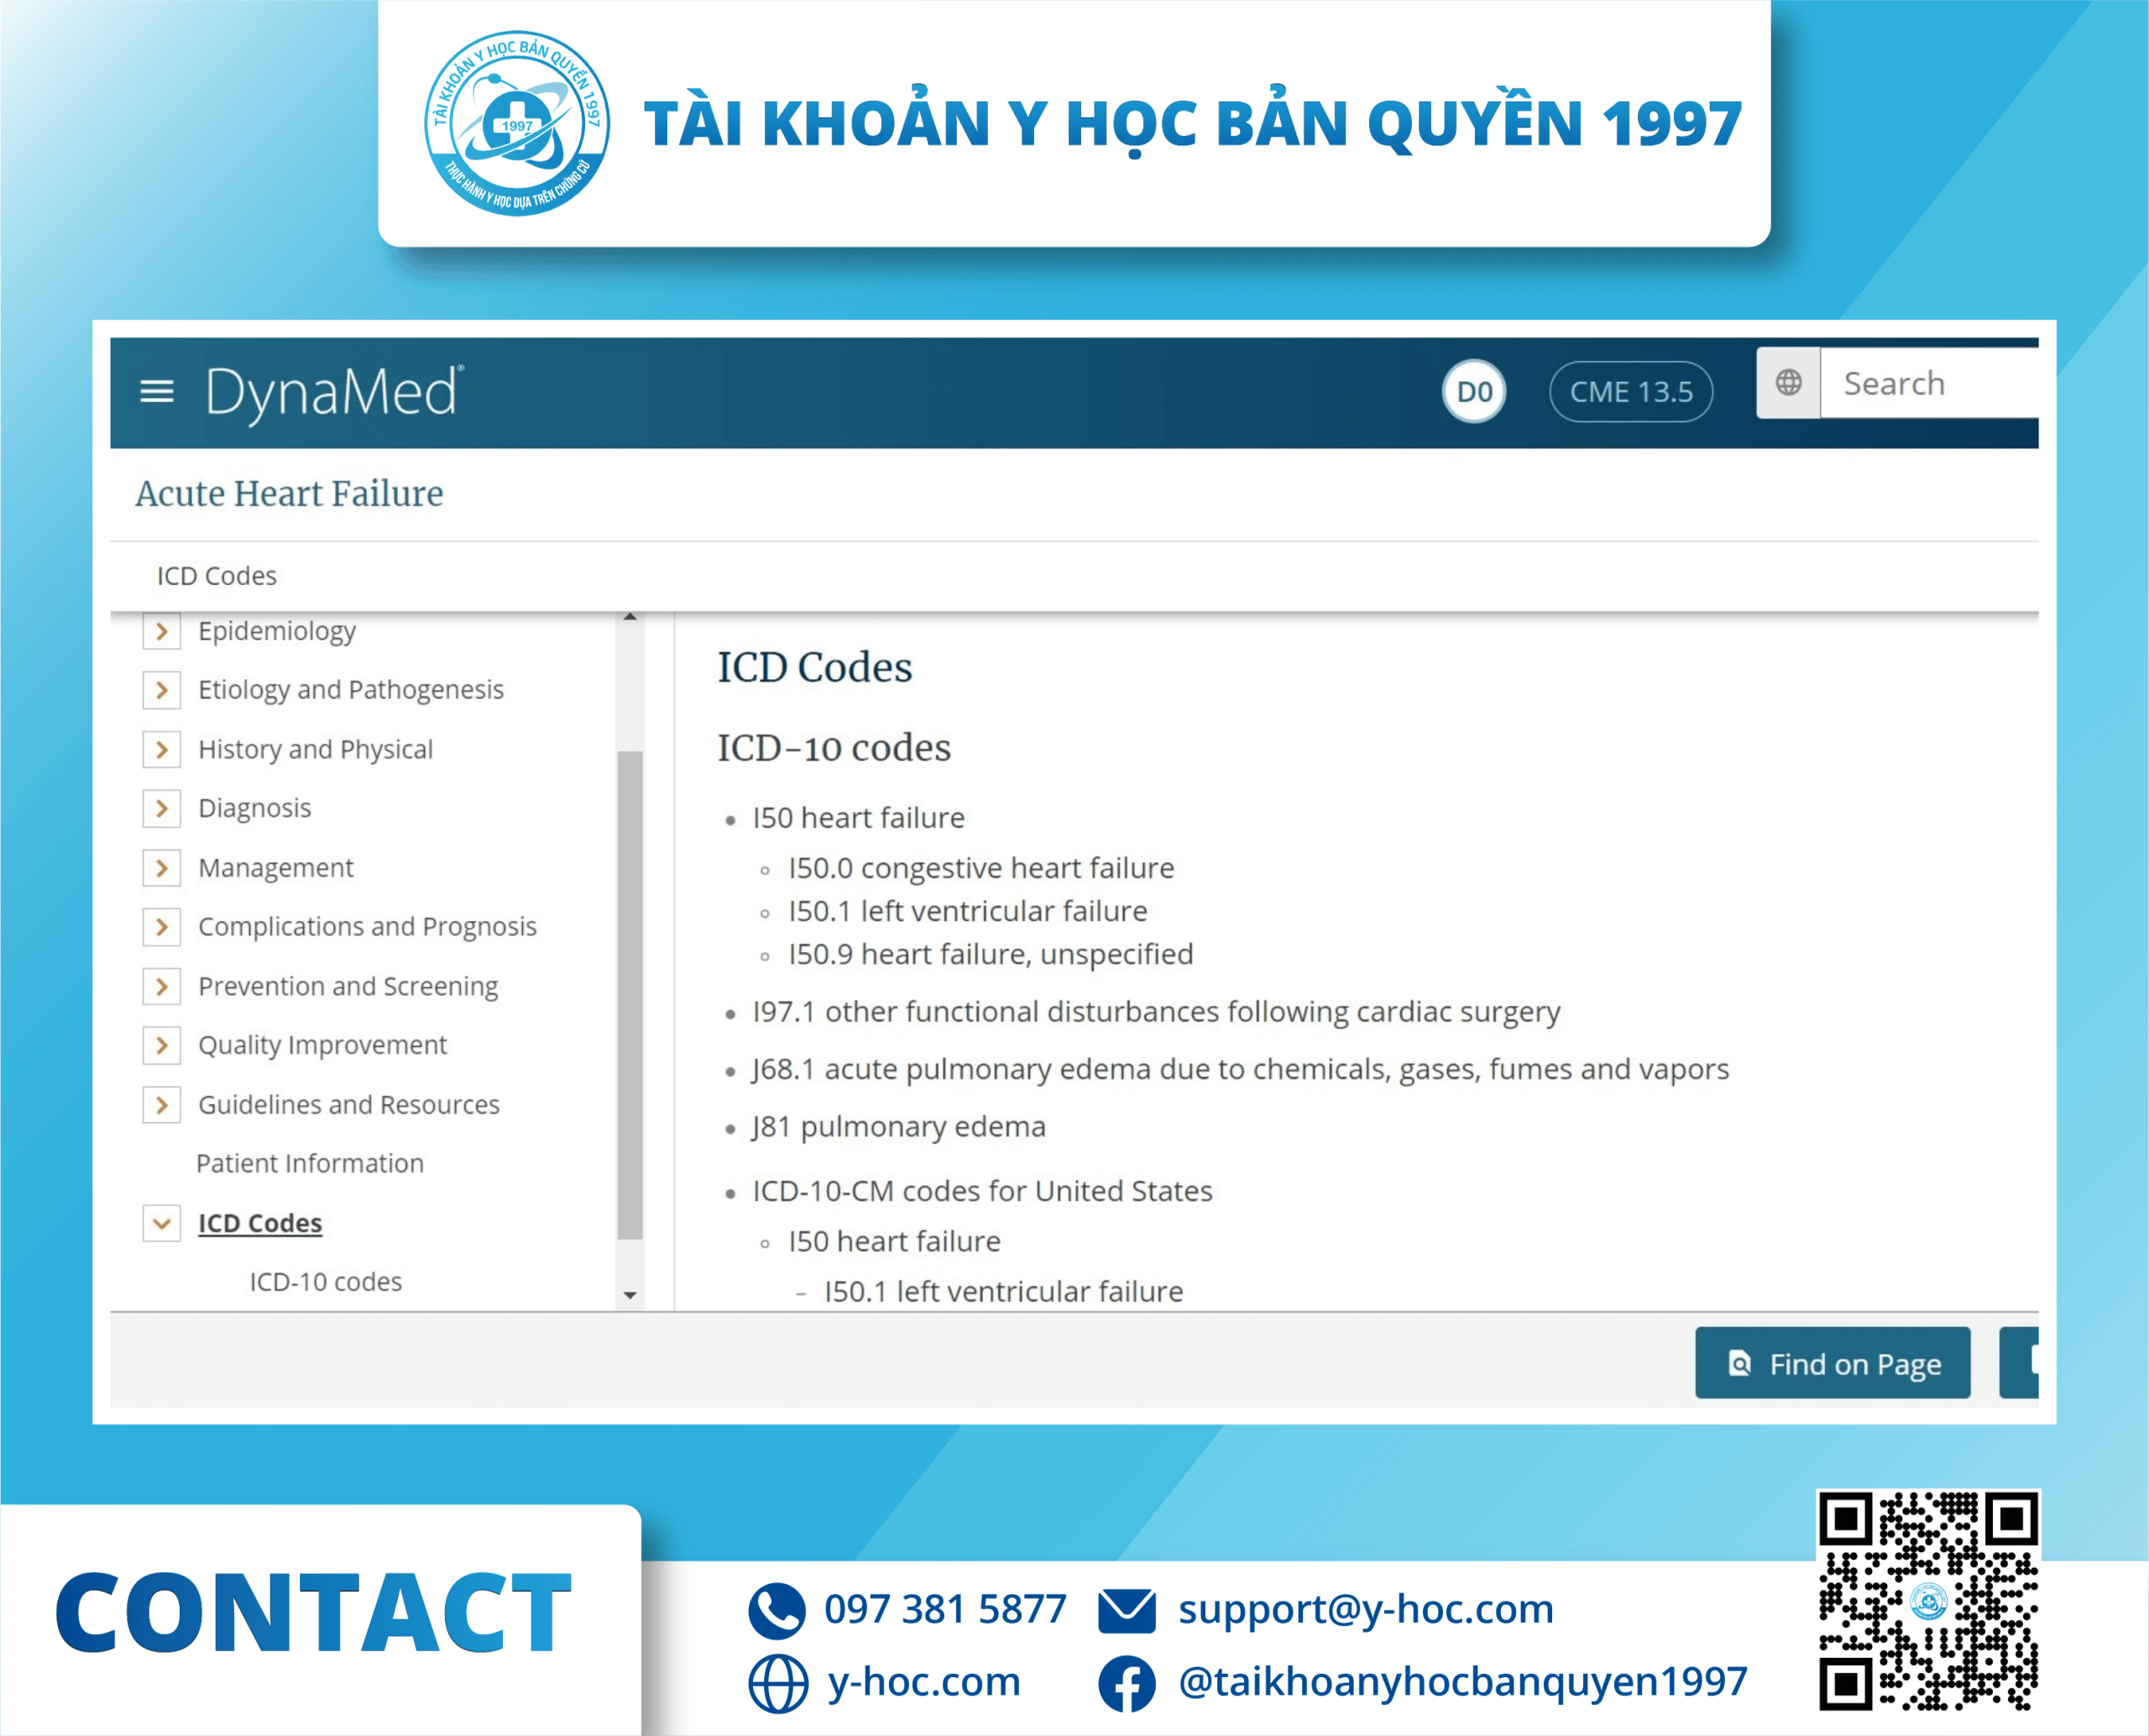Open the CME 13.5 credits button
Image resolution: width=2149 pixels, height=1736 pixels.
(x=1630, y=392)
